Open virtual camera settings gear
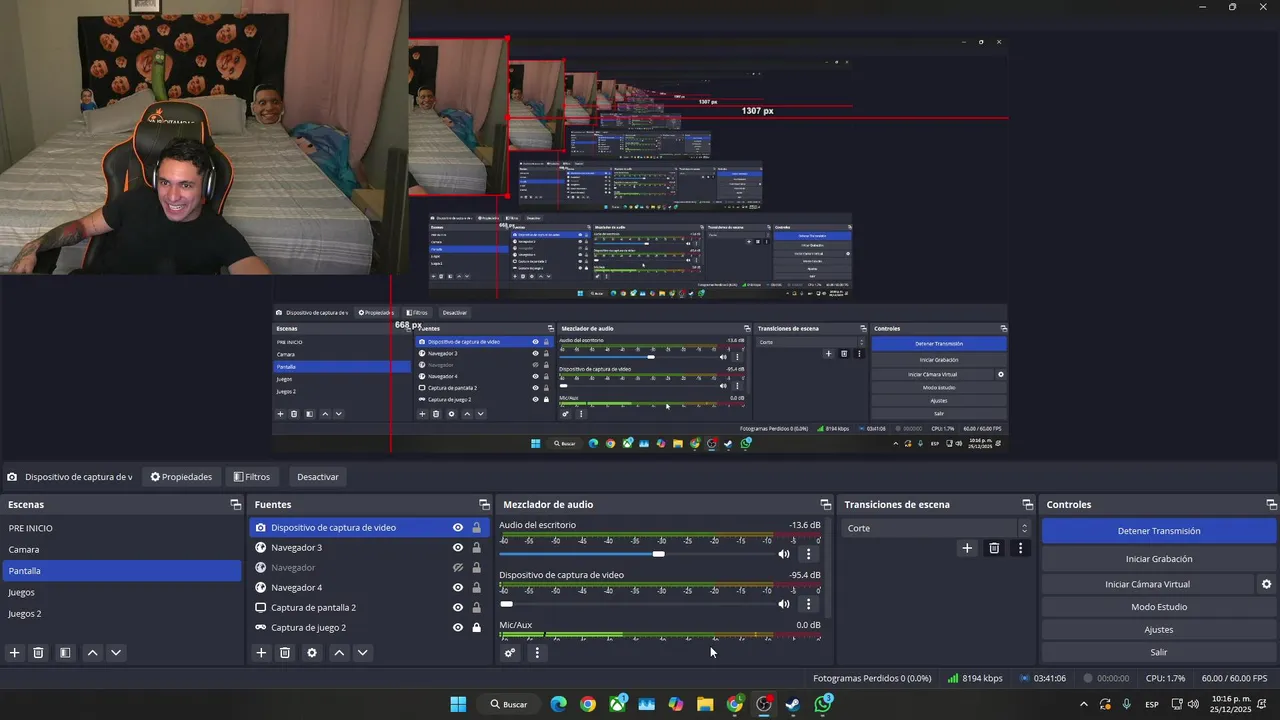Image resolution: width=1280 pixels, height=720 pixels. pos(1266,584)
